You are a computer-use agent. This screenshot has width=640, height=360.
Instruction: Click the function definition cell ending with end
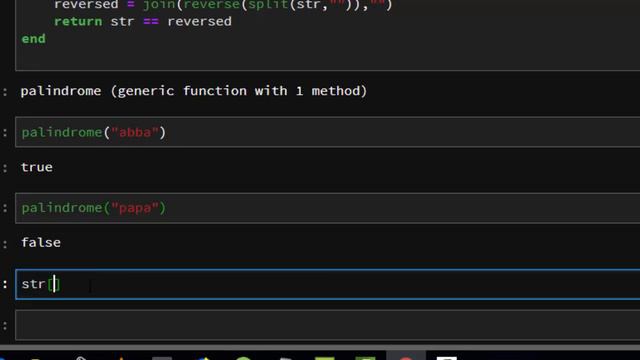click(x=328, y=35)
